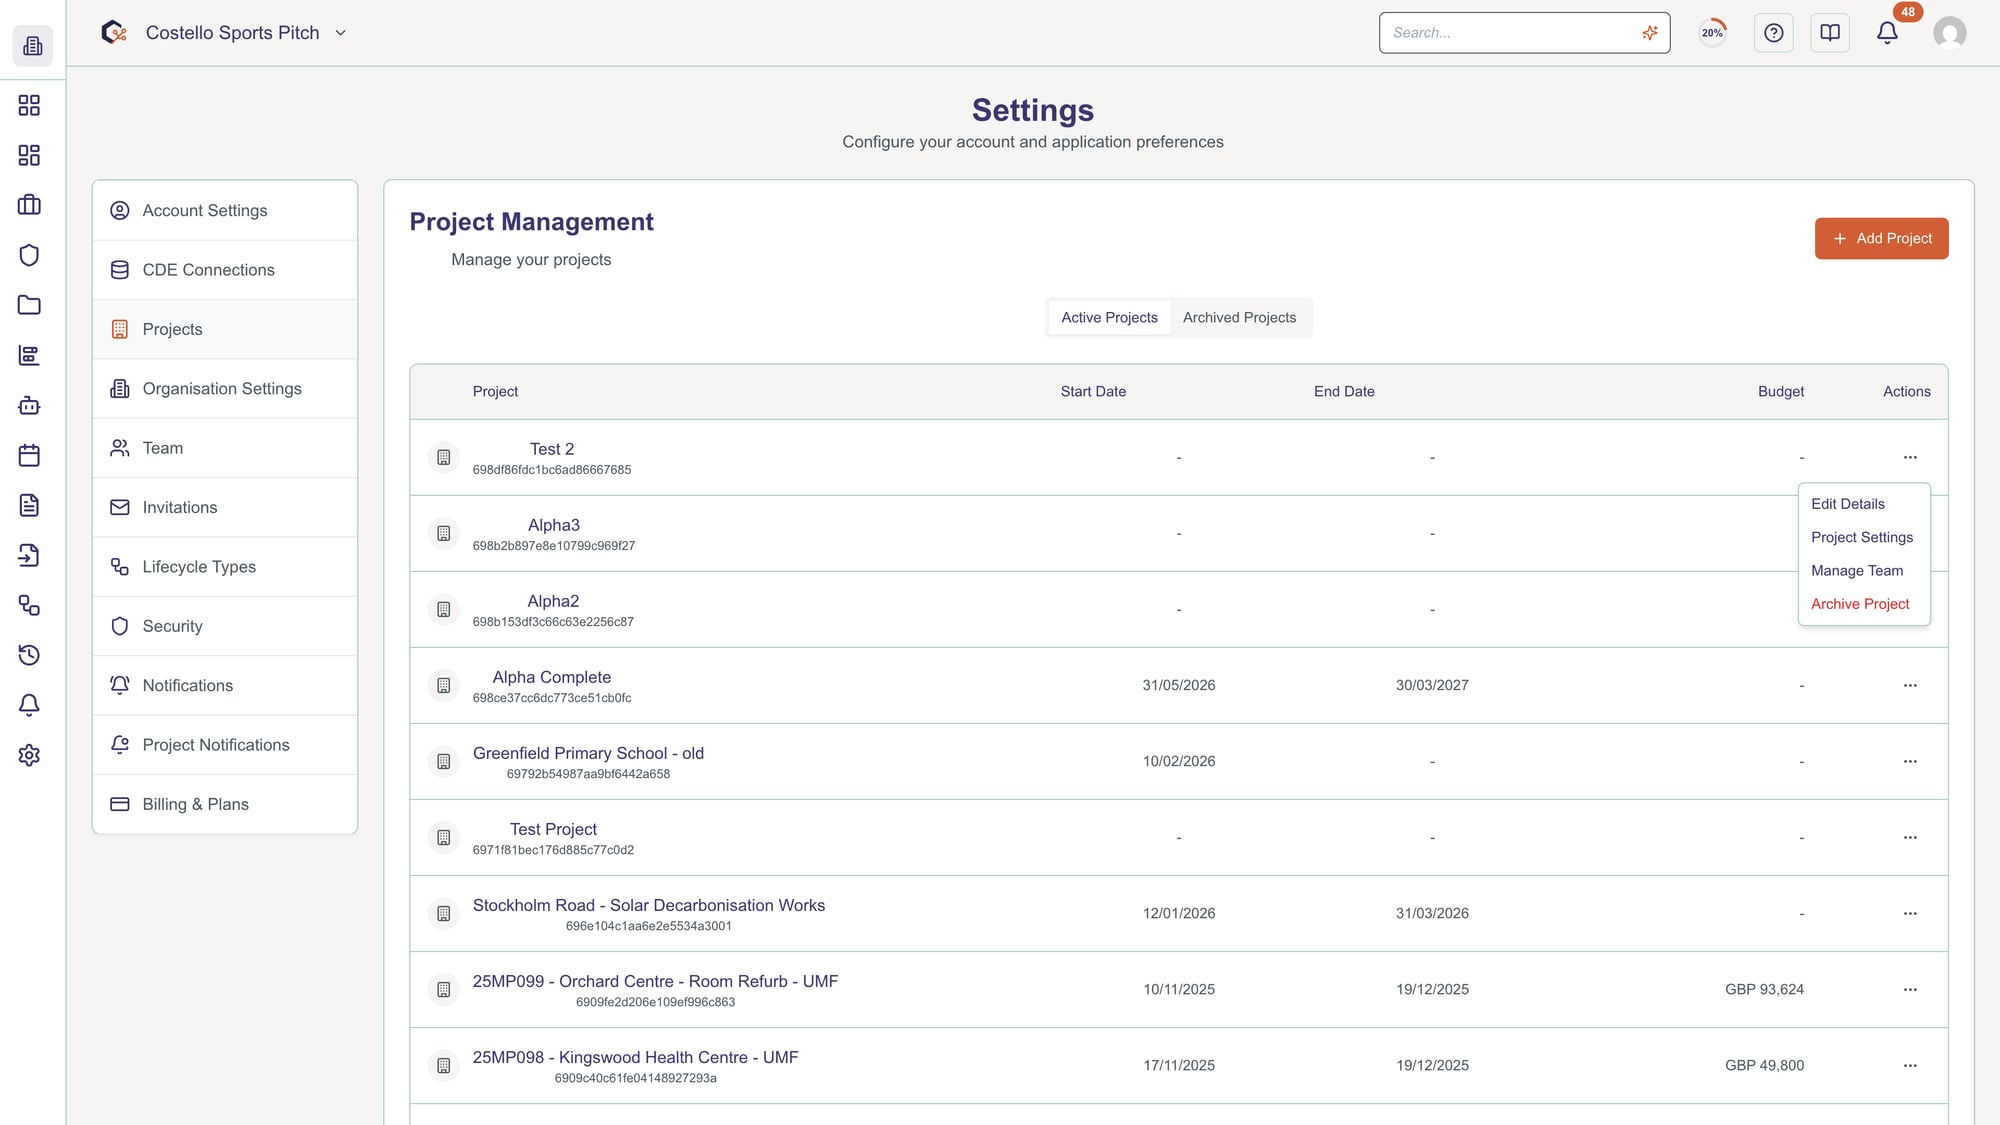Viewport: 2000px width, 1125px height.
Task: Open the calendar icon in the sidebar
Action: tap(29, 455)
